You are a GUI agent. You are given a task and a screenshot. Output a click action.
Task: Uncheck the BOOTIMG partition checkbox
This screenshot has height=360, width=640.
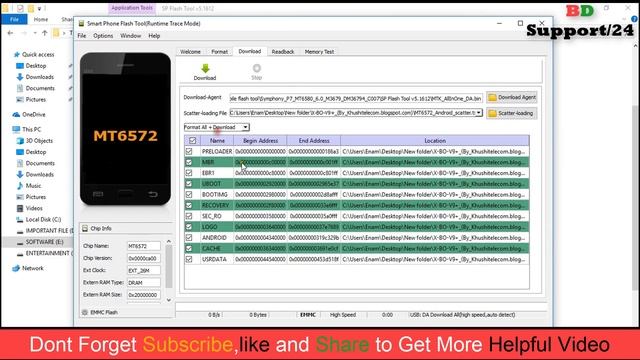189,195
